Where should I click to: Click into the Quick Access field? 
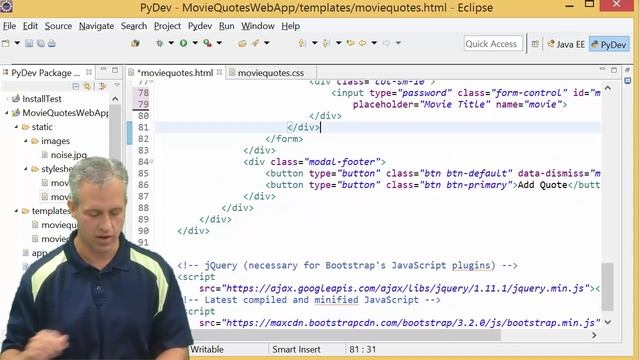coord(493,44)
